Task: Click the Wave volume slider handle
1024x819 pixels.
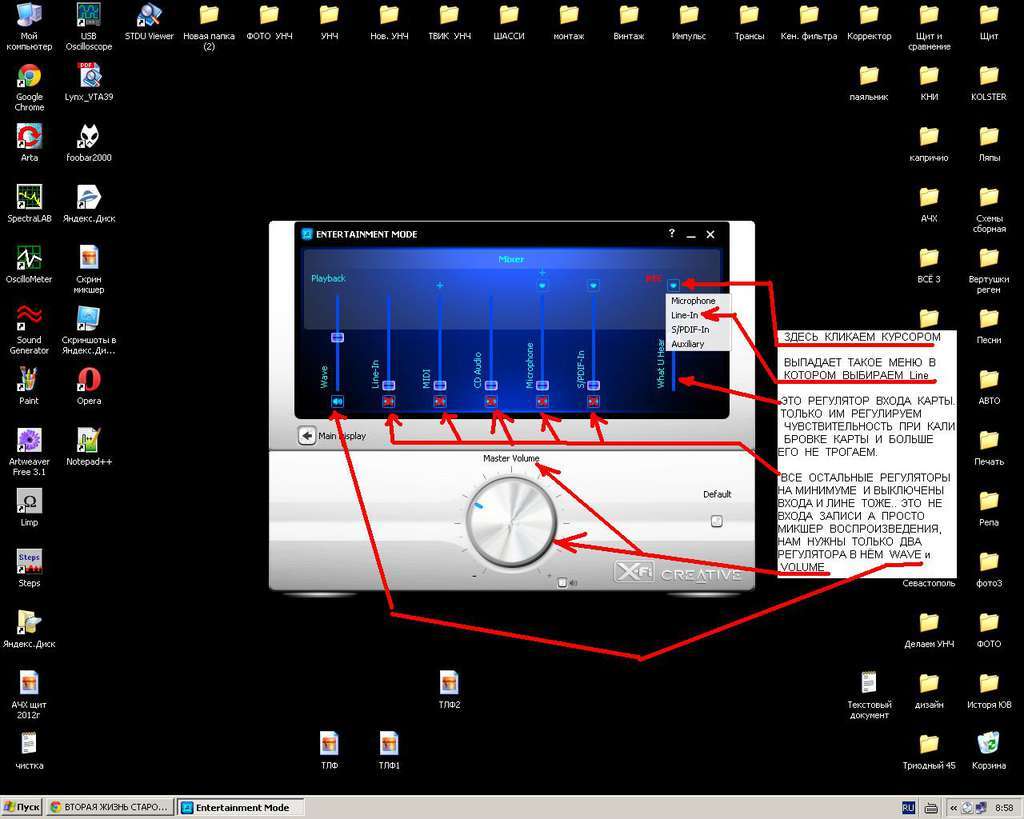Action: tap(337, 337)
